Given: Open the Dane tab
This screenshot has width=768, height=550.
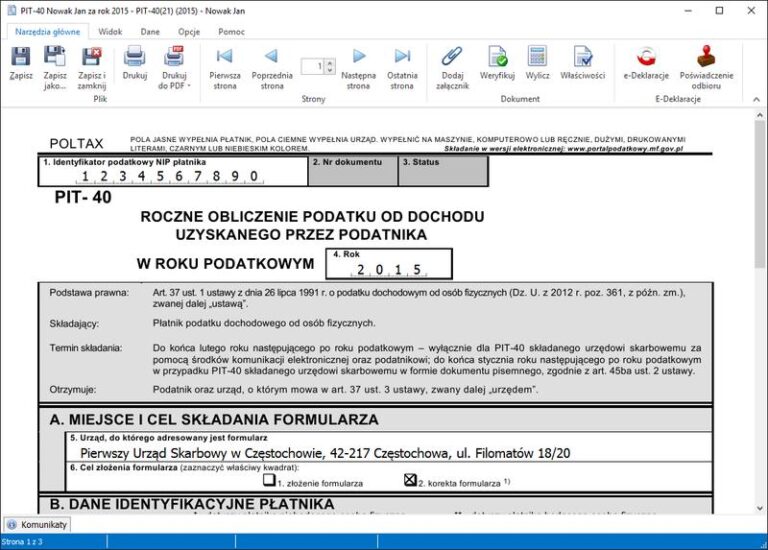Looking at the screenshot, I should tap(150, 31).
